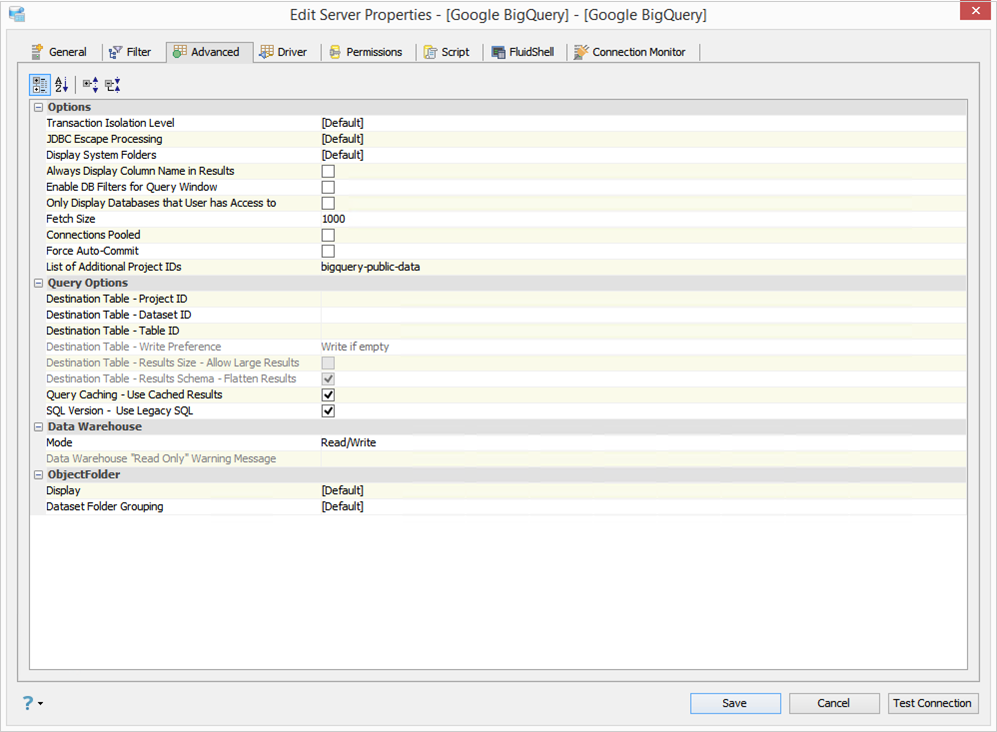Image resolution: width=997 pixels, height=732 pixels.
Task: Select 'JDBC Escape Processing' property label
Action: point(104,139)
